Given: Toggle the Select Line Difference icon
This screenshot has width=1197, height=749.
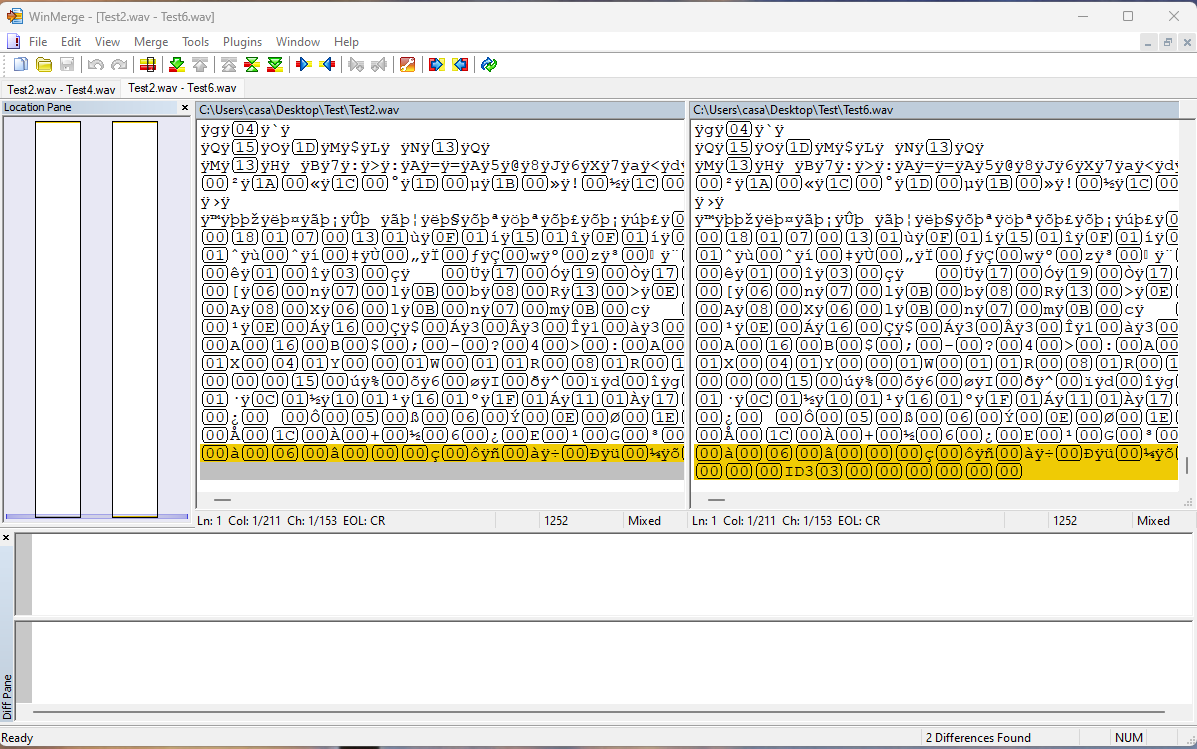Looking at the screenshot, I should coord(148,65).
